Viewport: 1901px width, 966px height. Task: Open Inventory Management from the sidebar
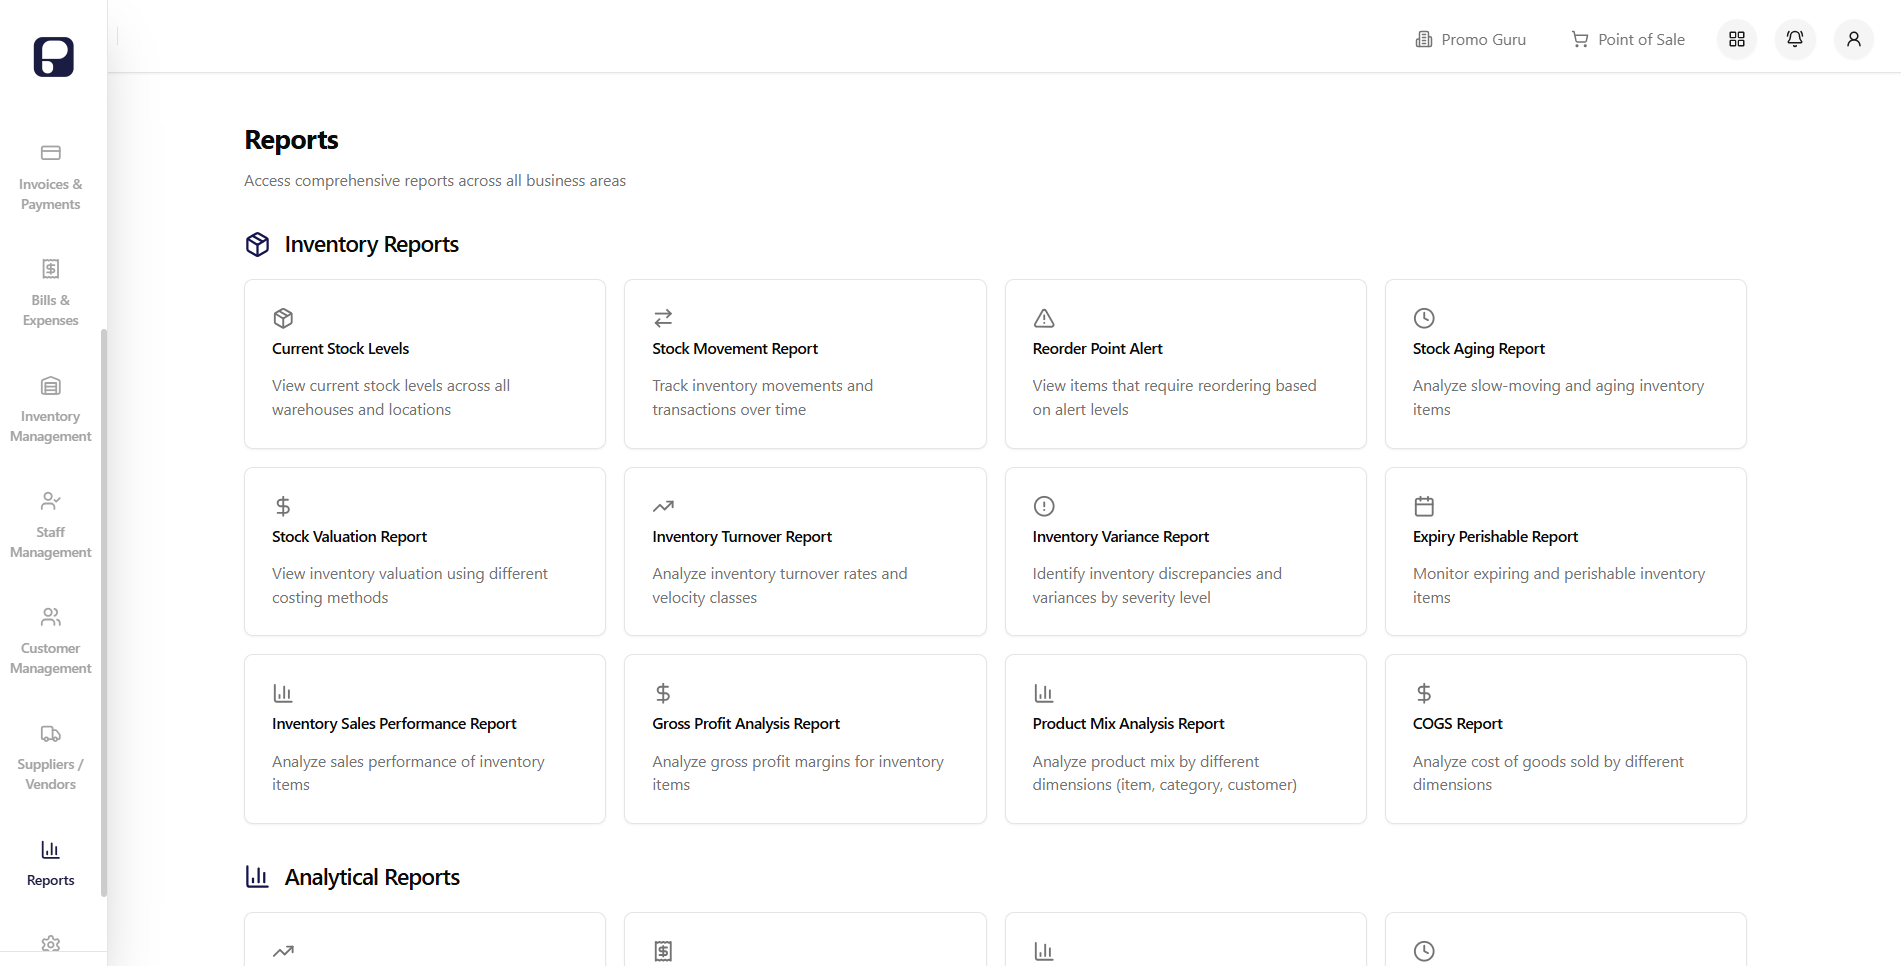pos(50,408)
